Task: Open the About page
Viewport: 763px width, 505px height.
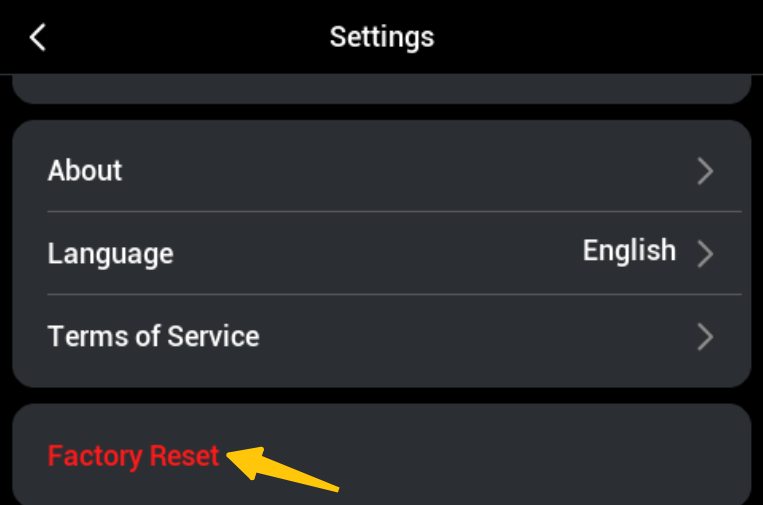Action: 85,171
